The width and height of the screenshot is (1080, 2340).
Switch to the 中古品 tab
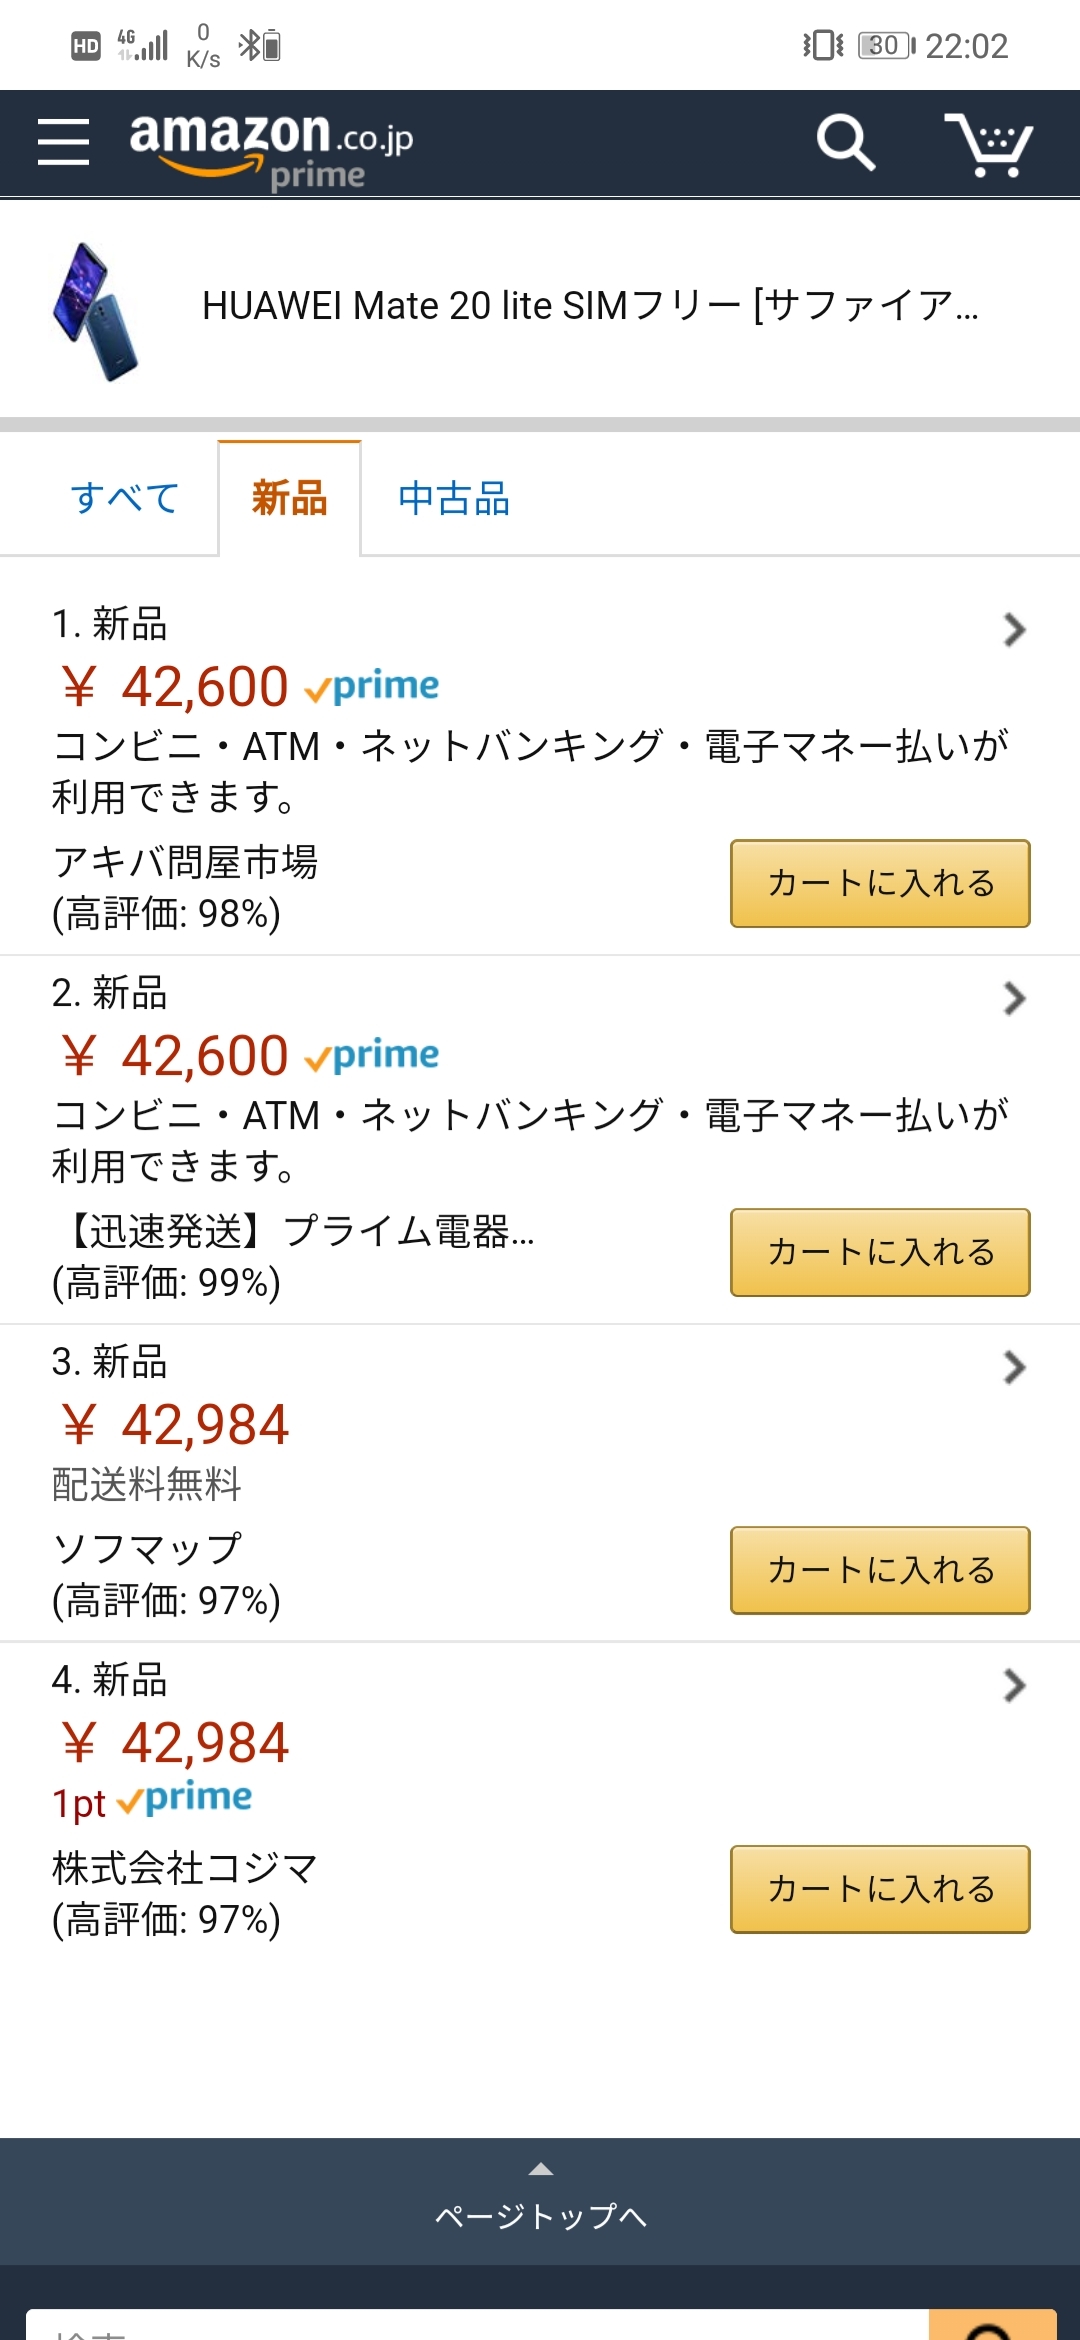tap(454, 499)
